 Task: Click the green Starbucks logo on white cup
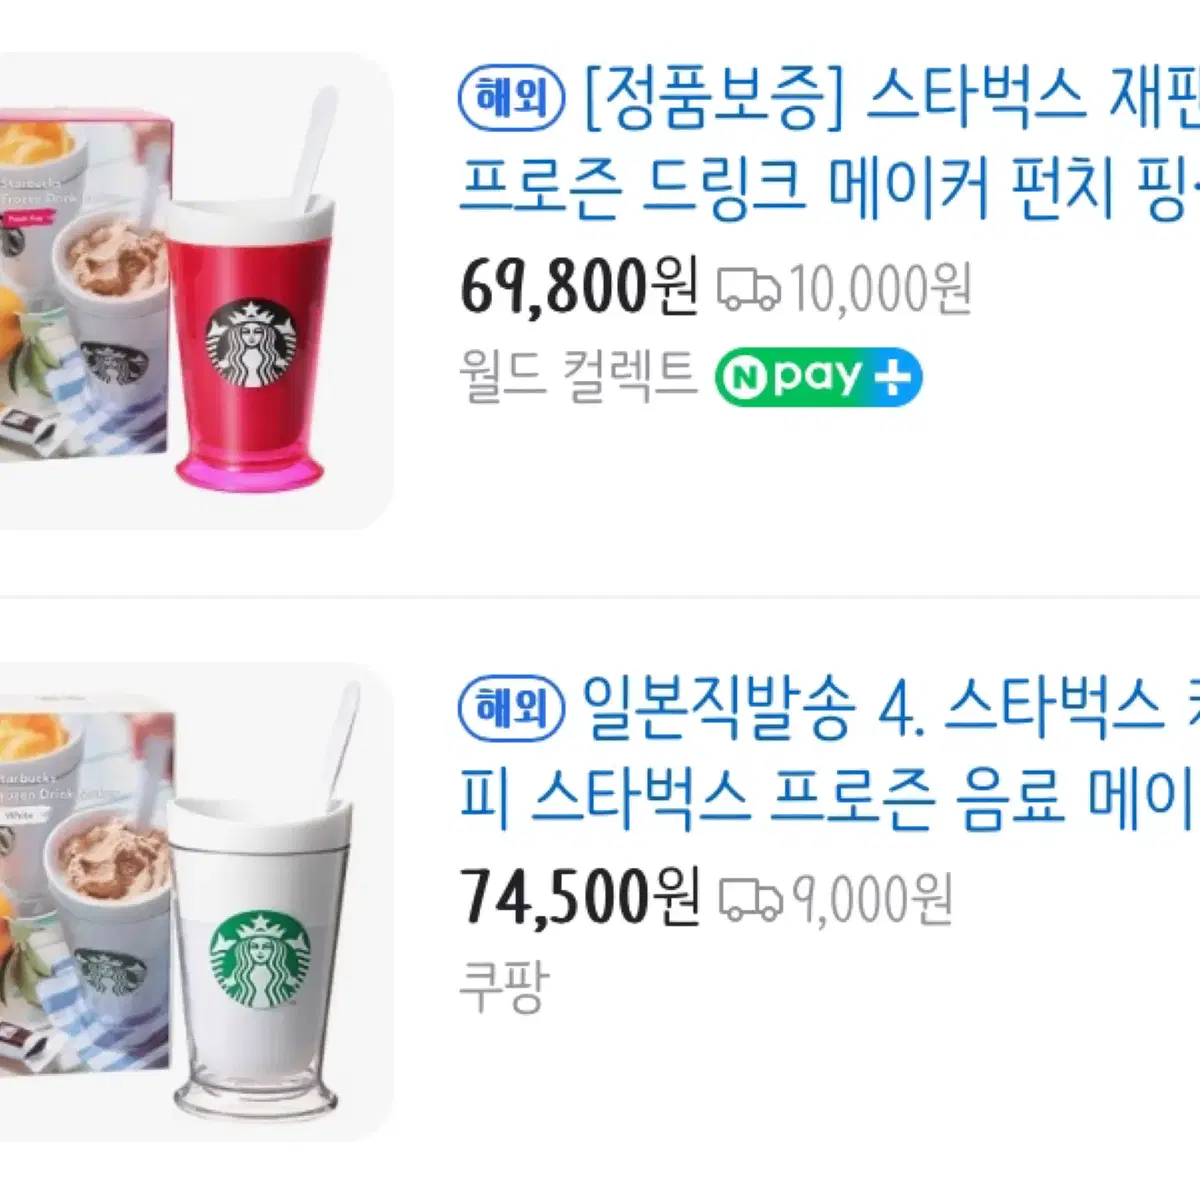(260, 960)
